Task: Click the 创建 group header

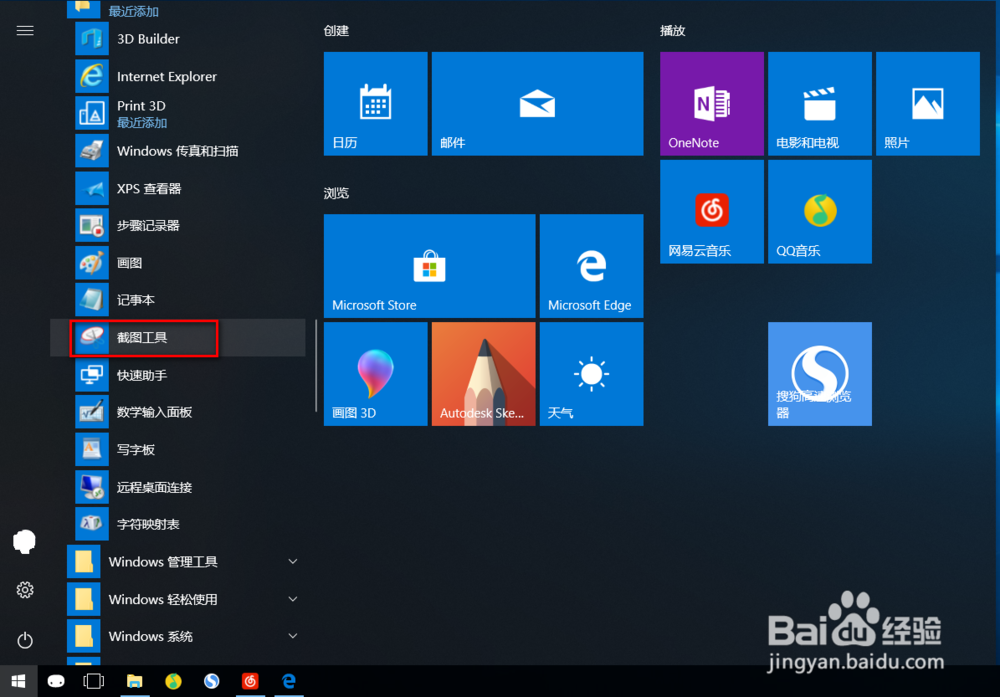Action: pos(336,31)
